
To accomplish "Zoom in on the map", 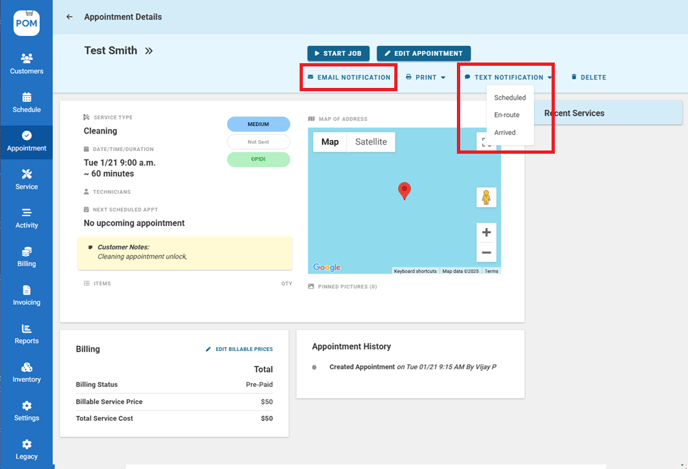I will [486, 232].
